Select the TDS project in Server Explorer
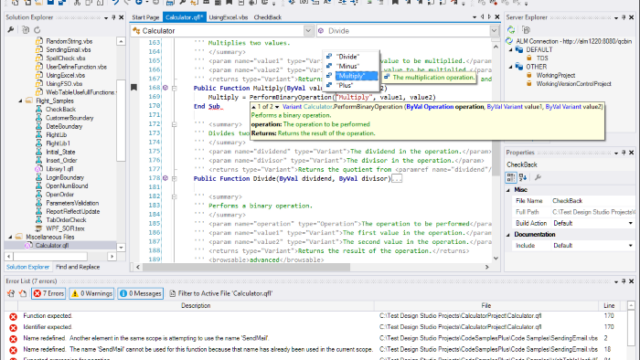This screenshot has width=640, height=360. (542, 58)
